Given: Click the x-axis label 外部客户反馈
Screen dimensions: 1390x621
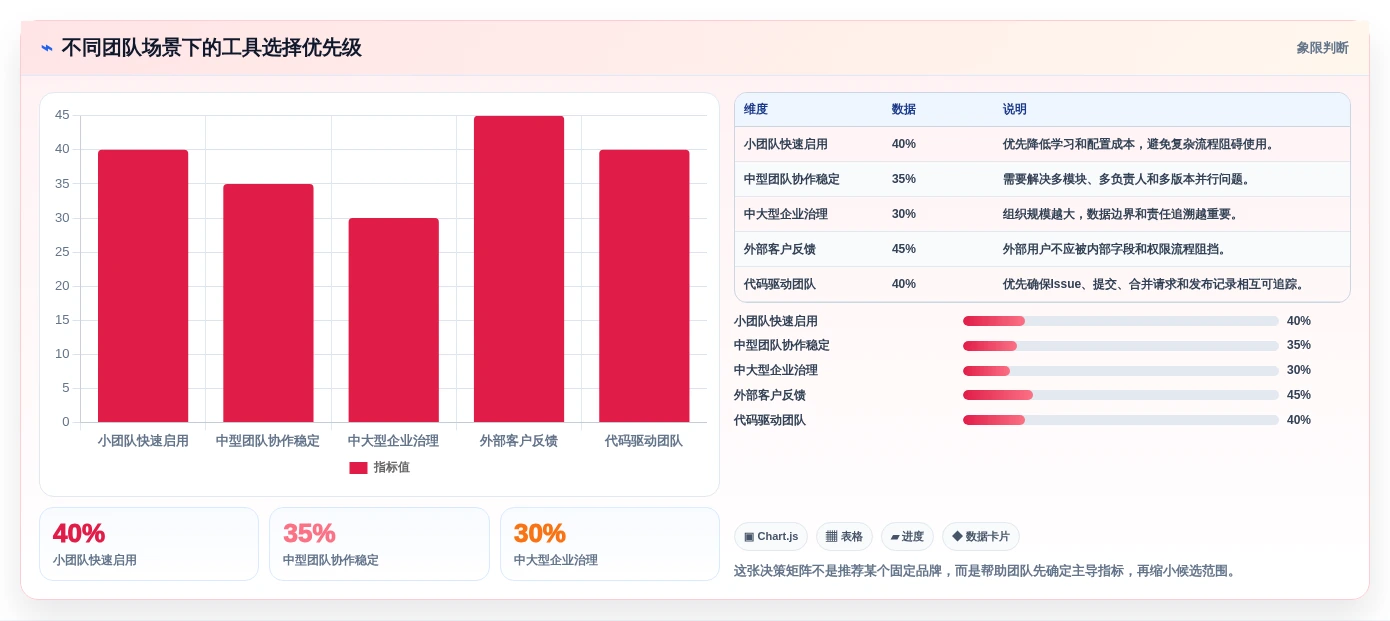Looking at the screenshot, I should pyautogui.click(x=519, y=441).
